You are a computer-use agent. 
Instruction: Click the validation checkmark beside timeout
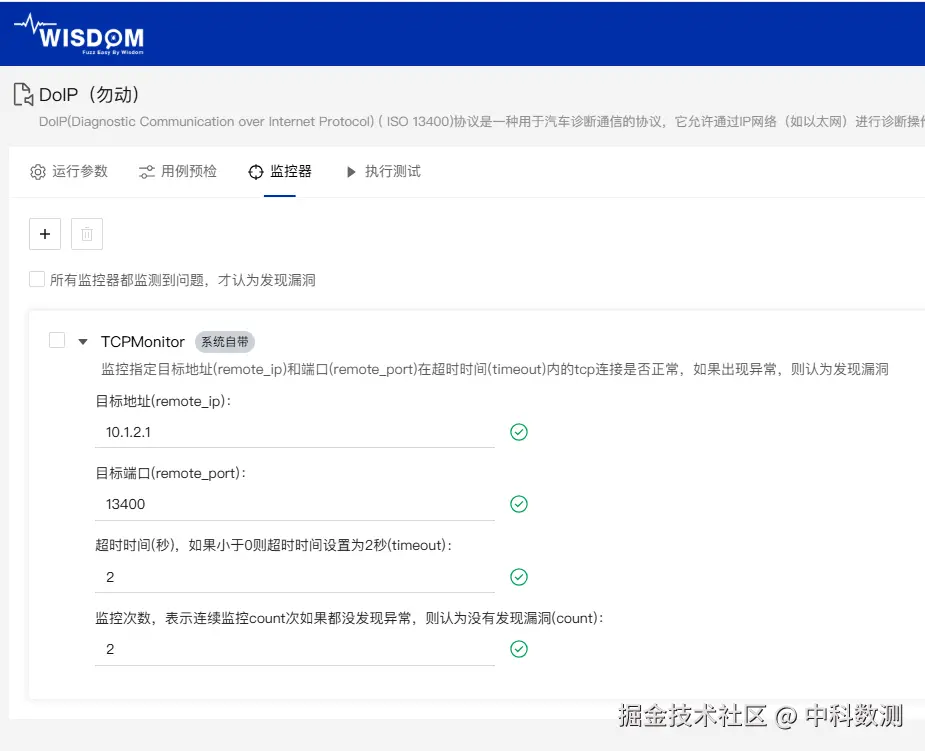pyautogui.click(x=519, y=576)
